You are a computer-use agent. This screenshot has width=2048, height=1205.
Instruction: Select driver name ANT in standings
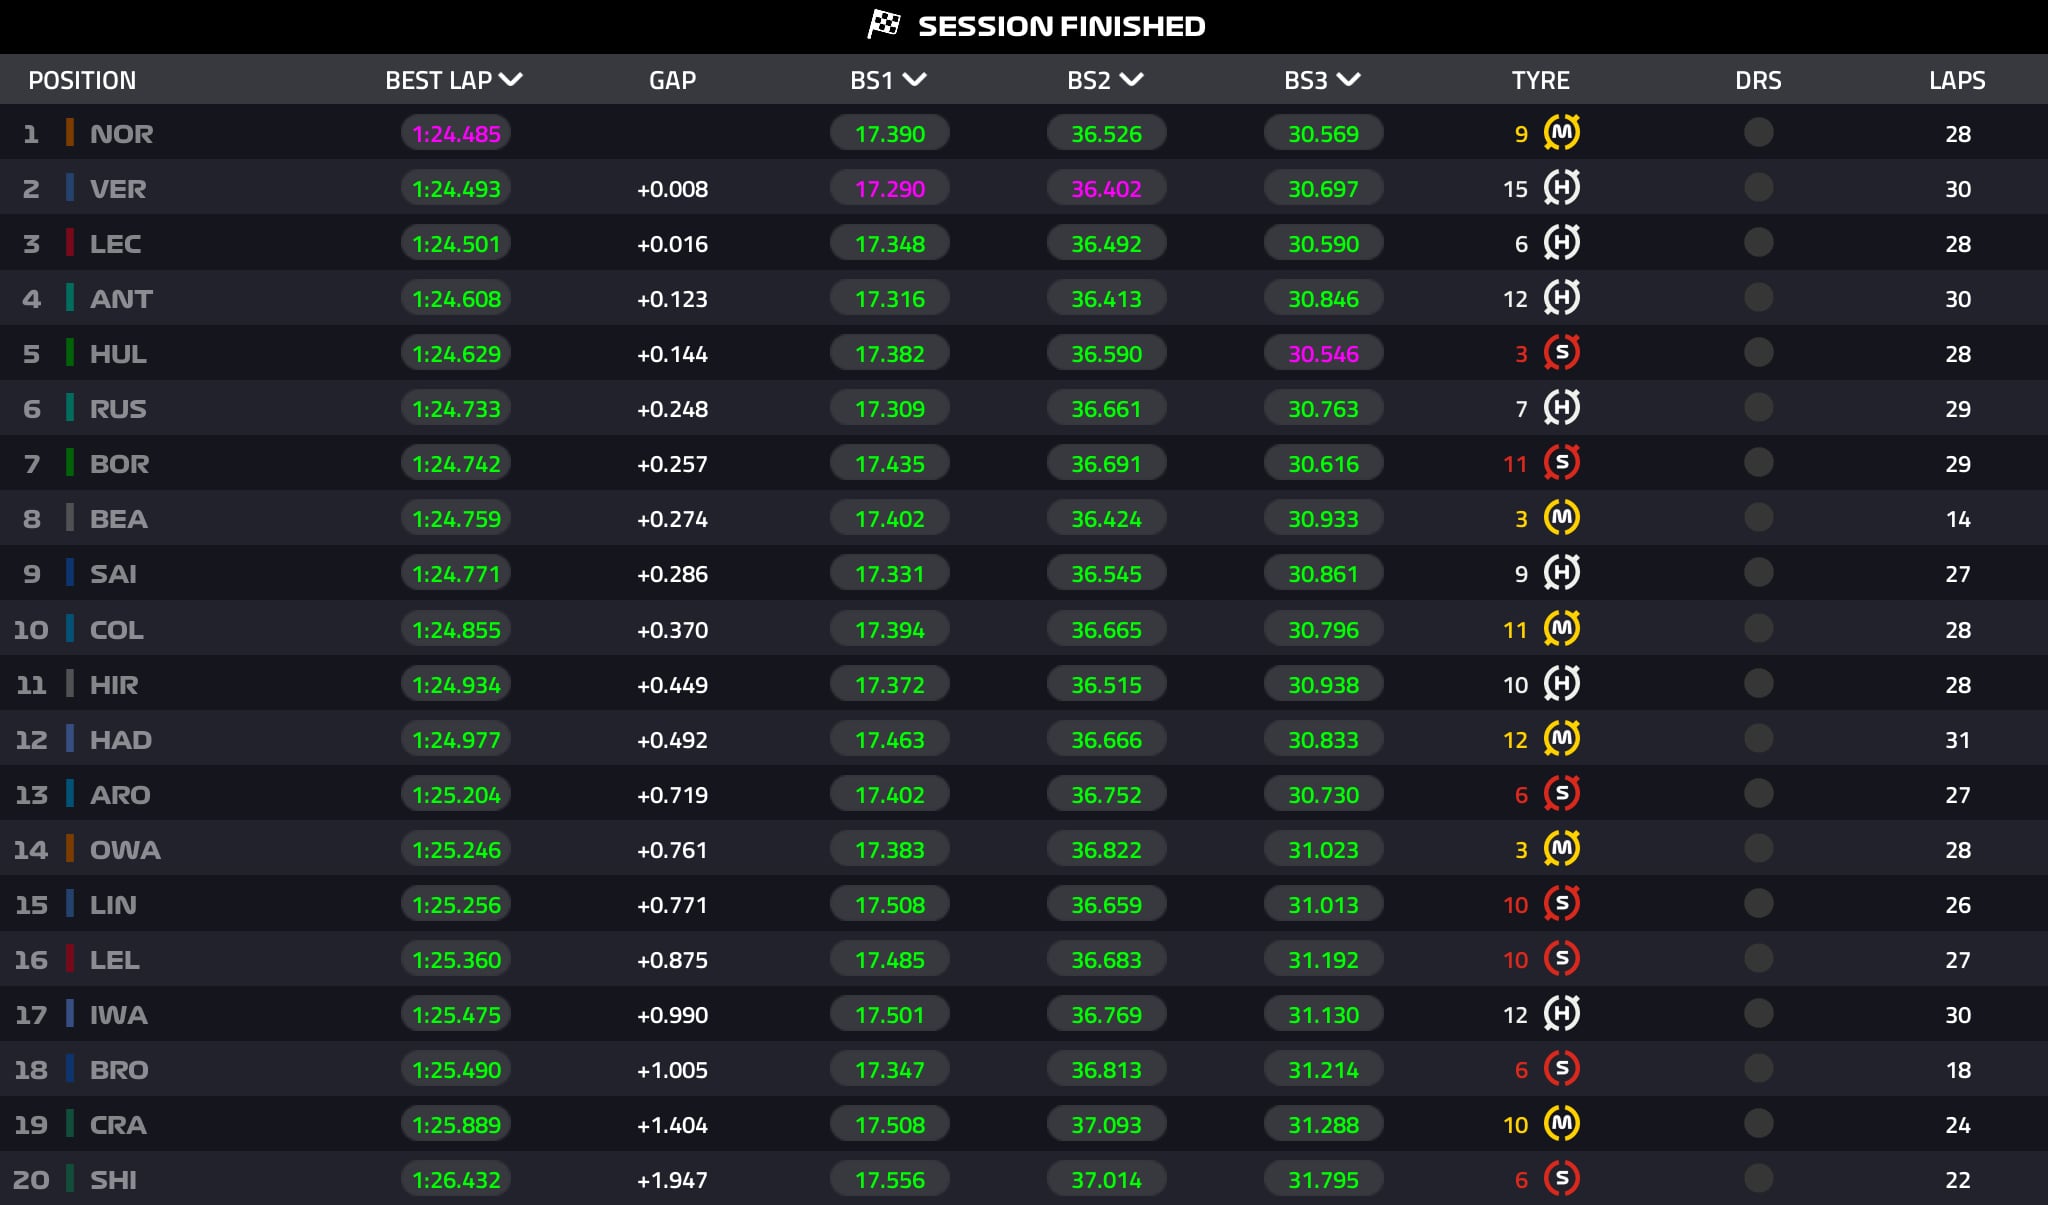tap(121, 299)
